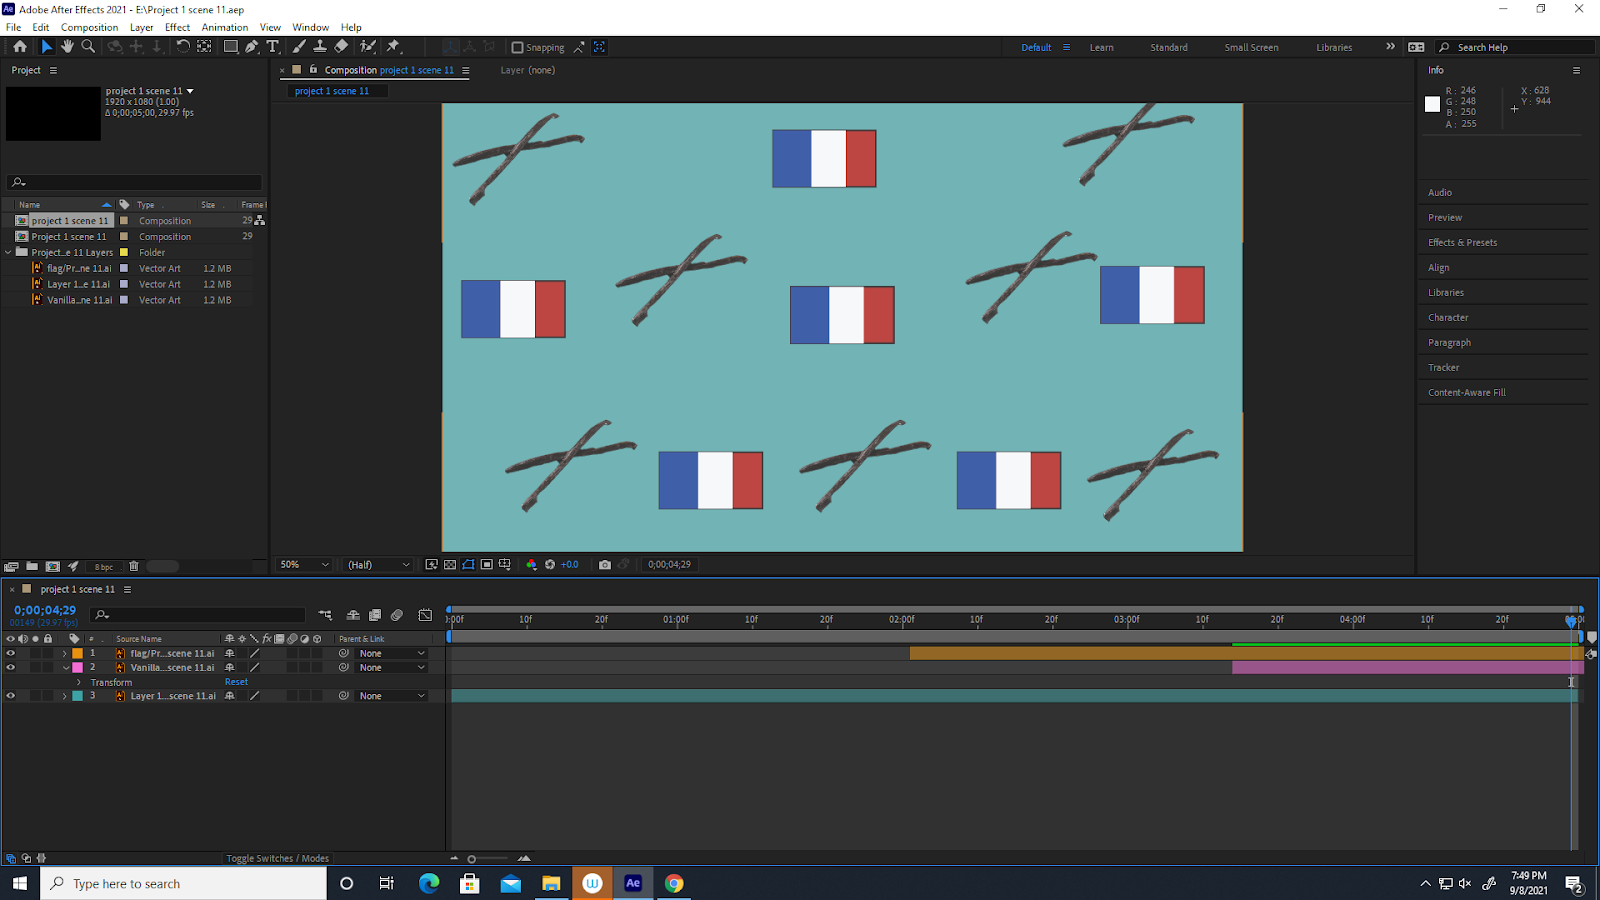Select the Roto Brush tool

[x=368, y=47]
